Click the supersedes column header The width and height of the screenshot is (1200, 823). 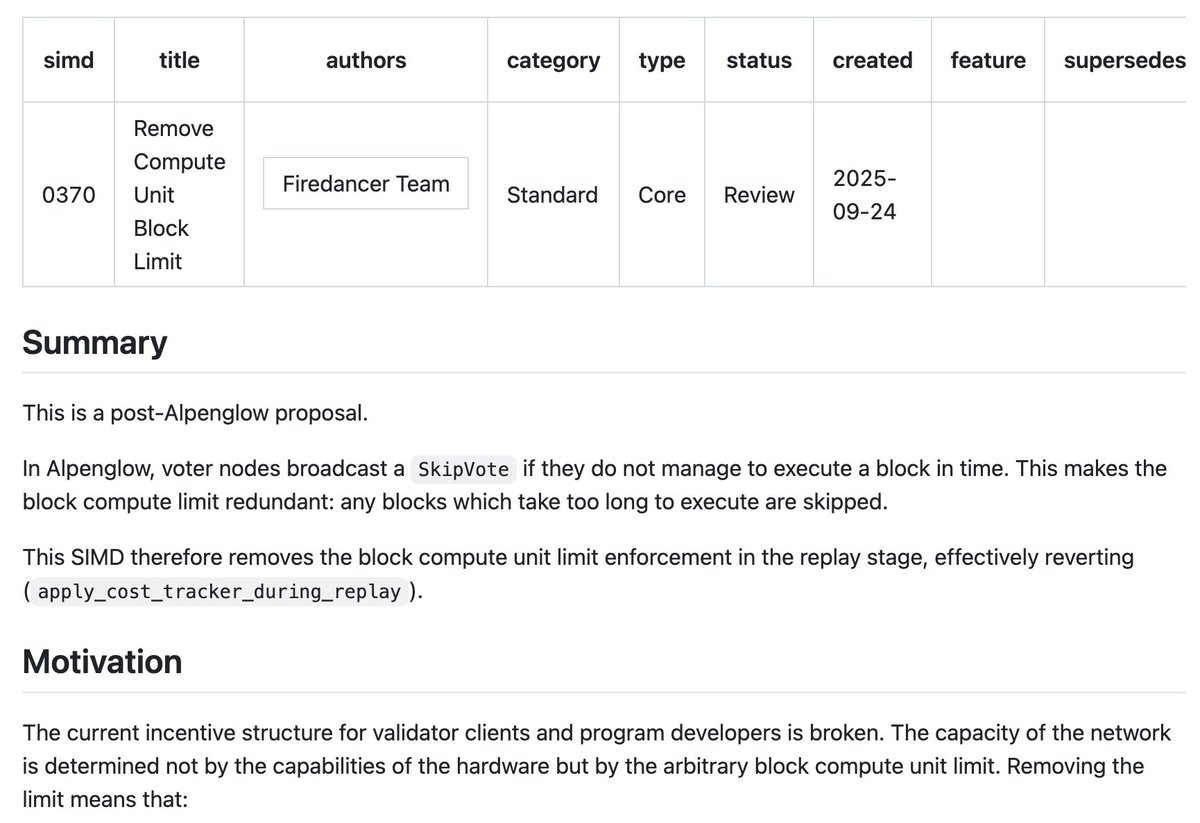click(x=1124, y=60)
